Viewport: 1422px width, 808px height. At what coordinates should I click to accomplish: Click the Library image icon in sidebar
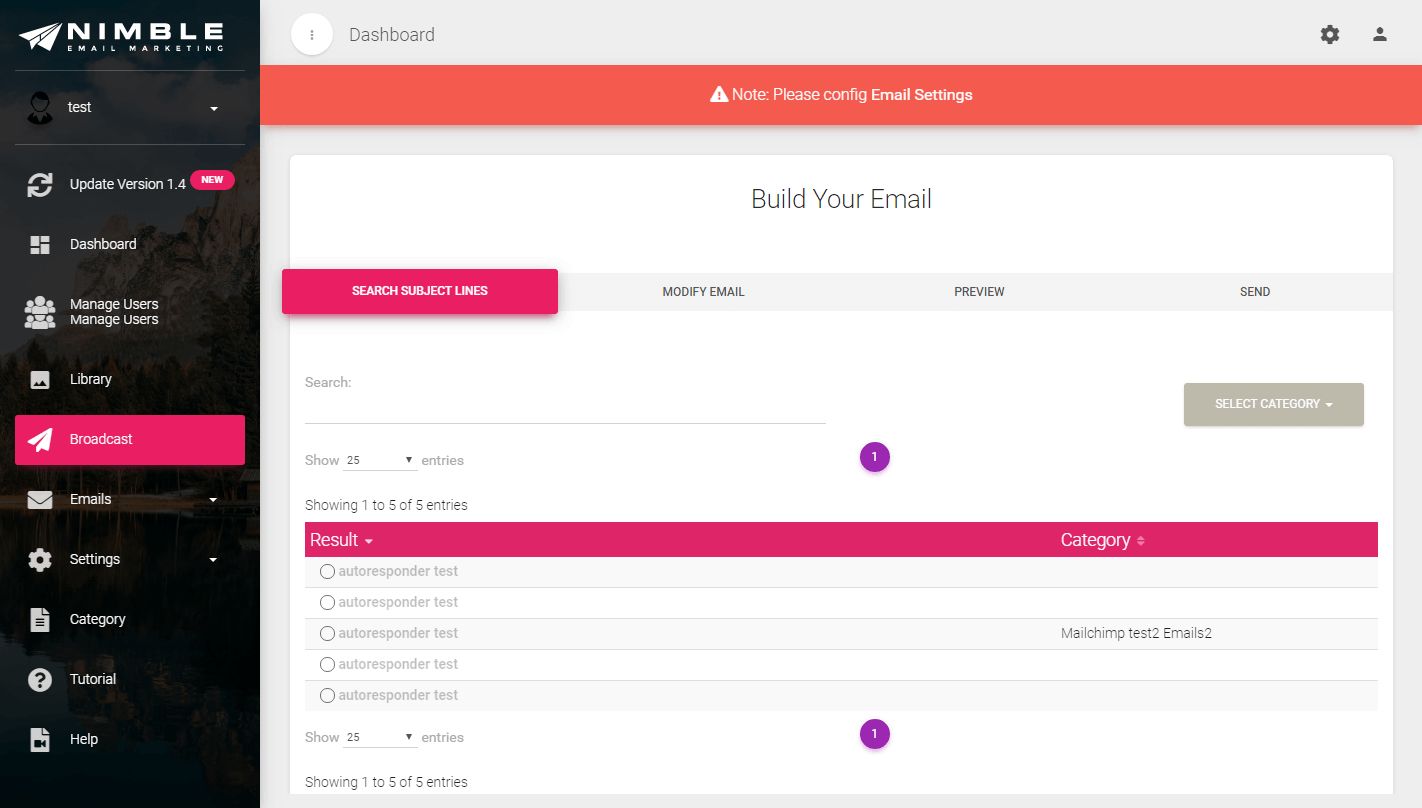coord(40,380)
